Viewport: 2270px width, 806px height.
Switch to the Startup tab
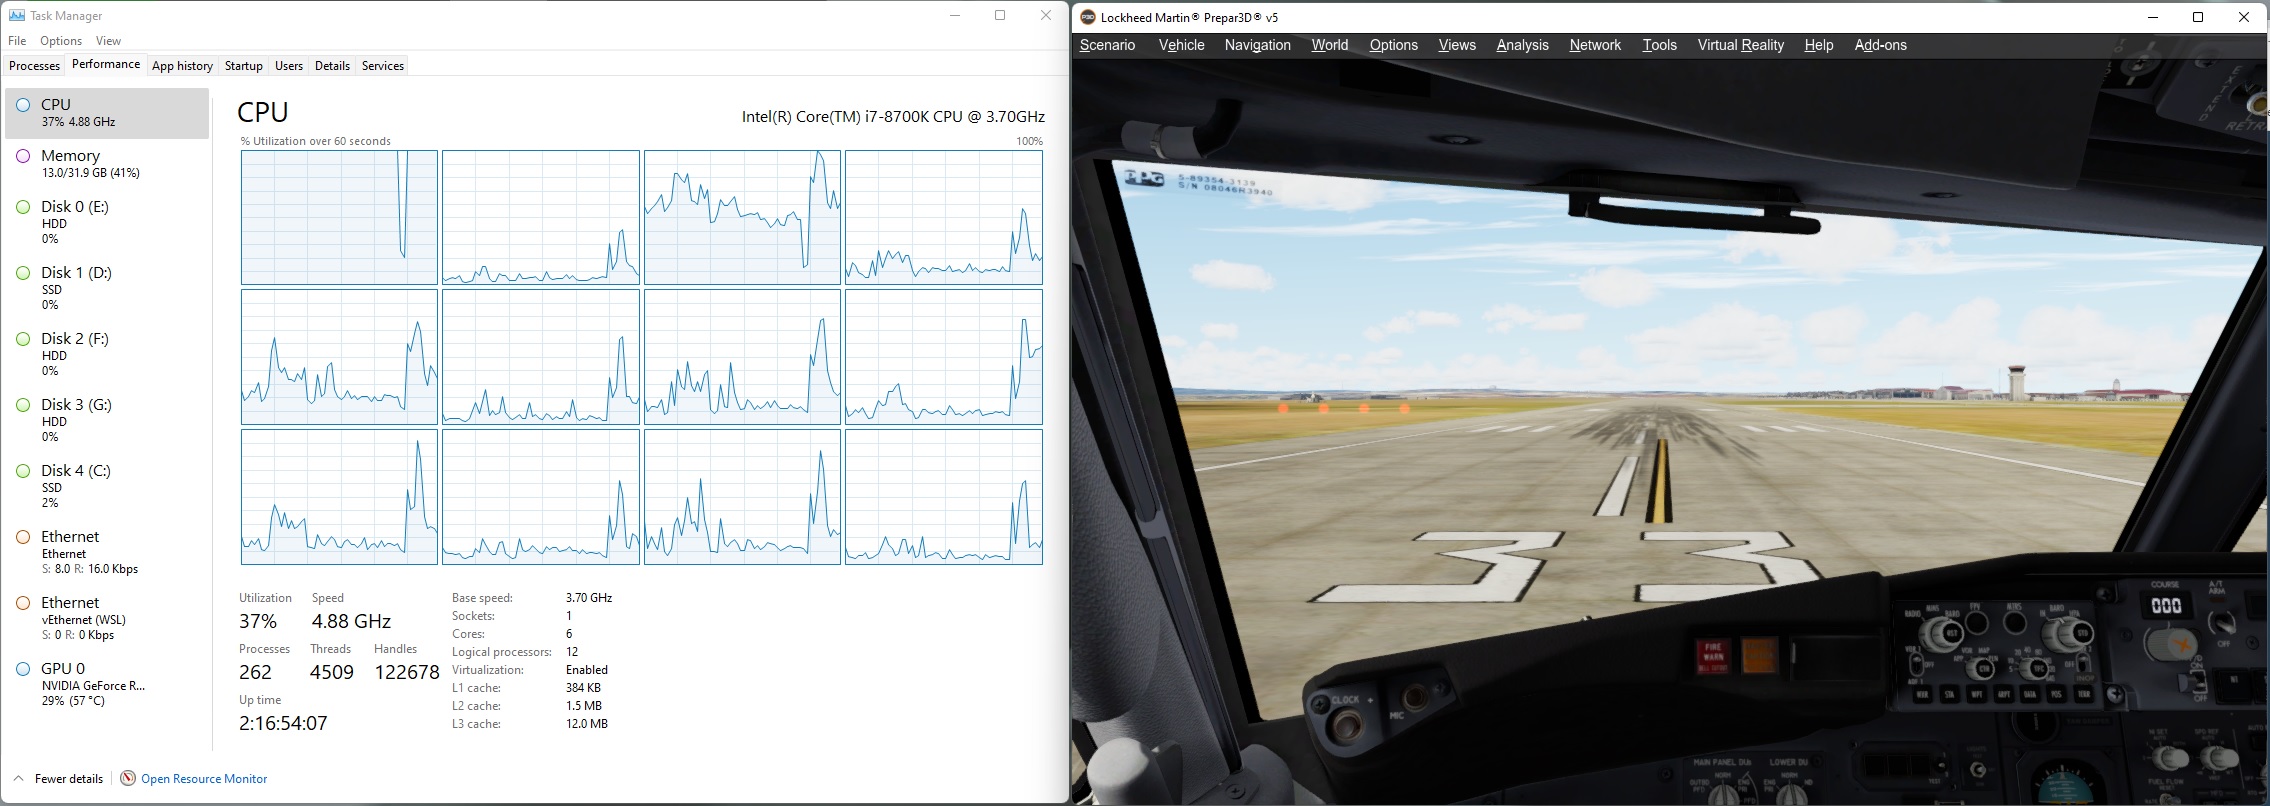pos(243,66)
